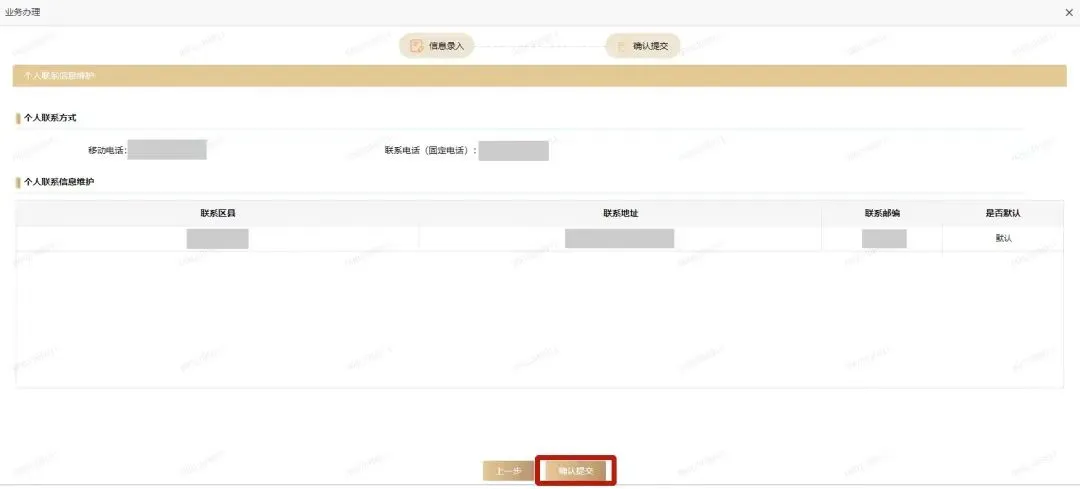1080x489 pixels.
Task: Click the 信息录入 step edit icon
Action: click(416, 46)
